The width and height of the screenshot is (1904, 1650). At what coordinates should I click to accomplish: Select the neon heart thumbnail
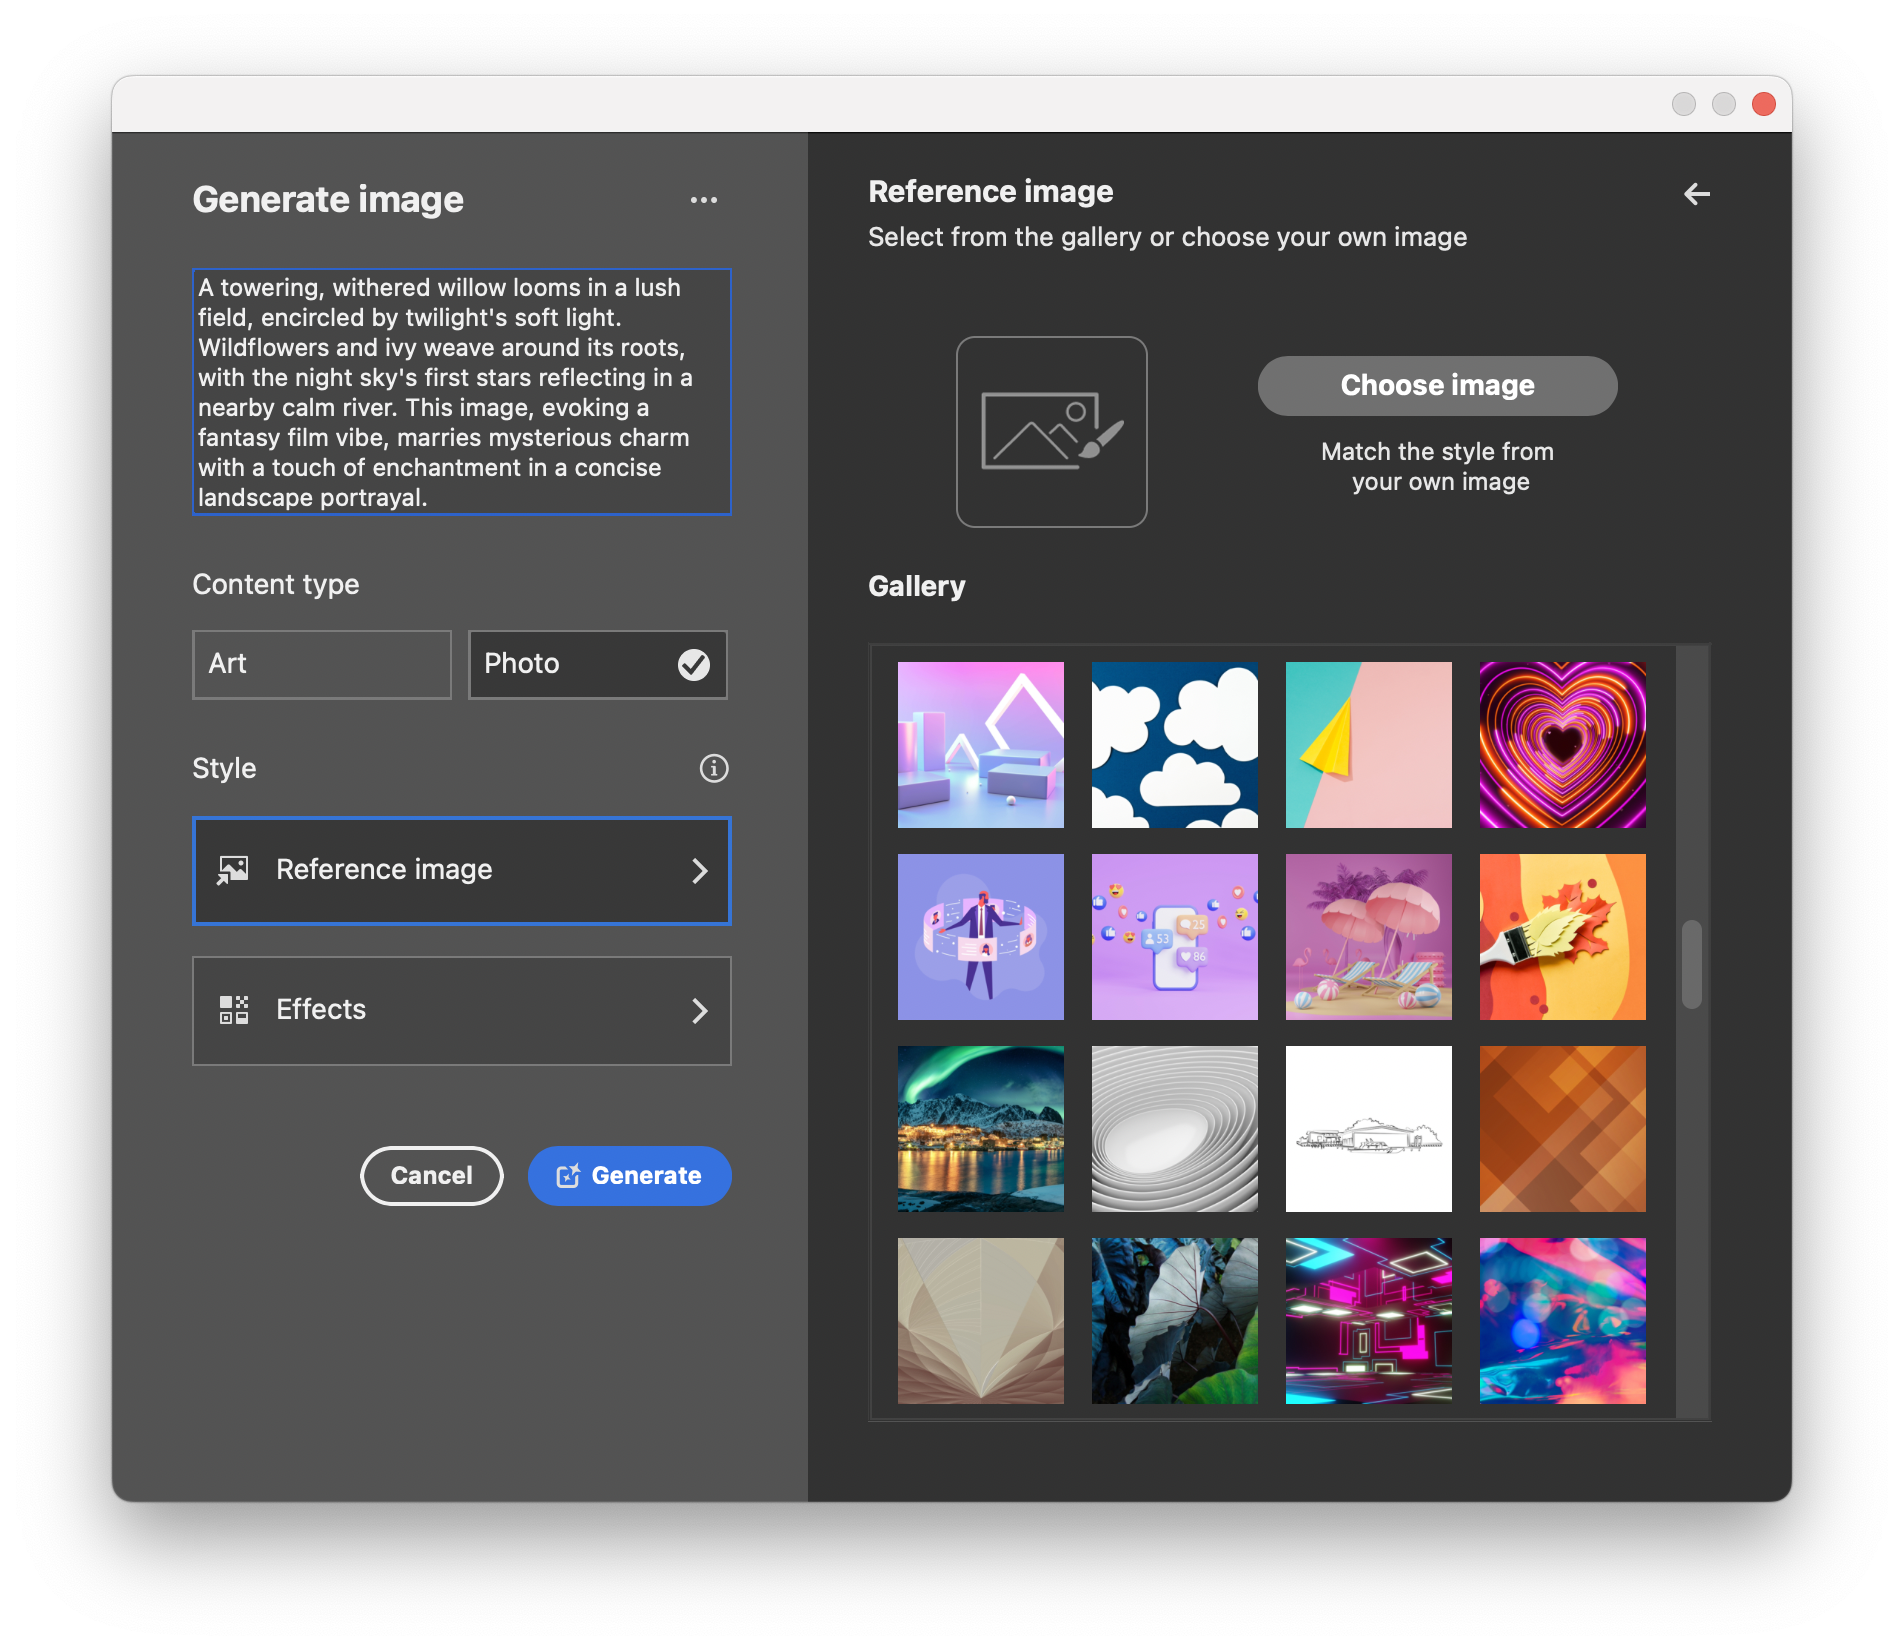click(x=1563, y=745)
